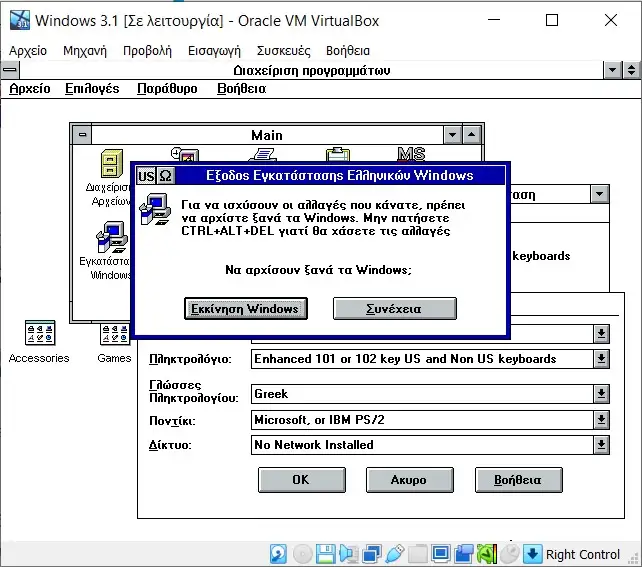Open the MS-DOS icon in Main window
642x567 pixels.
click(x=411, y=154)
